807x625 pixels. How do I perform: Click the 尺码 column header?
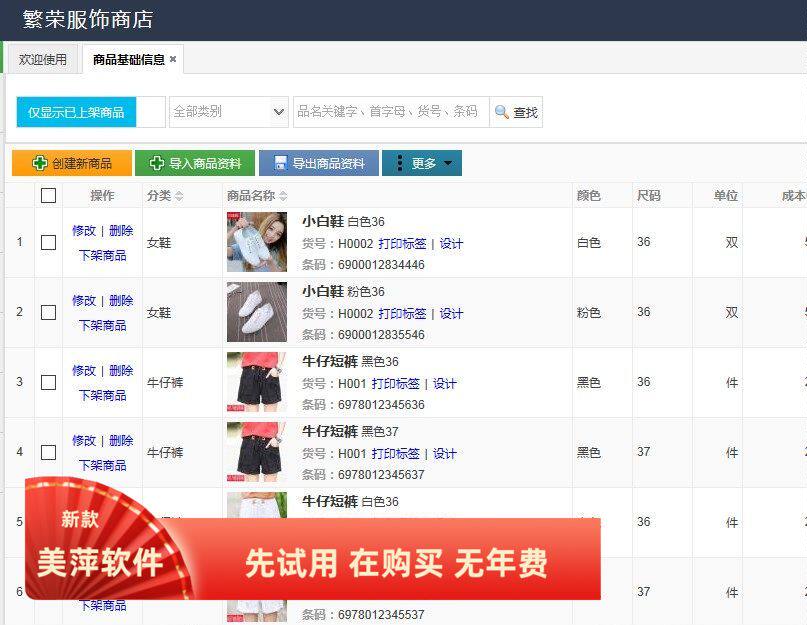[x=648, y=196]
